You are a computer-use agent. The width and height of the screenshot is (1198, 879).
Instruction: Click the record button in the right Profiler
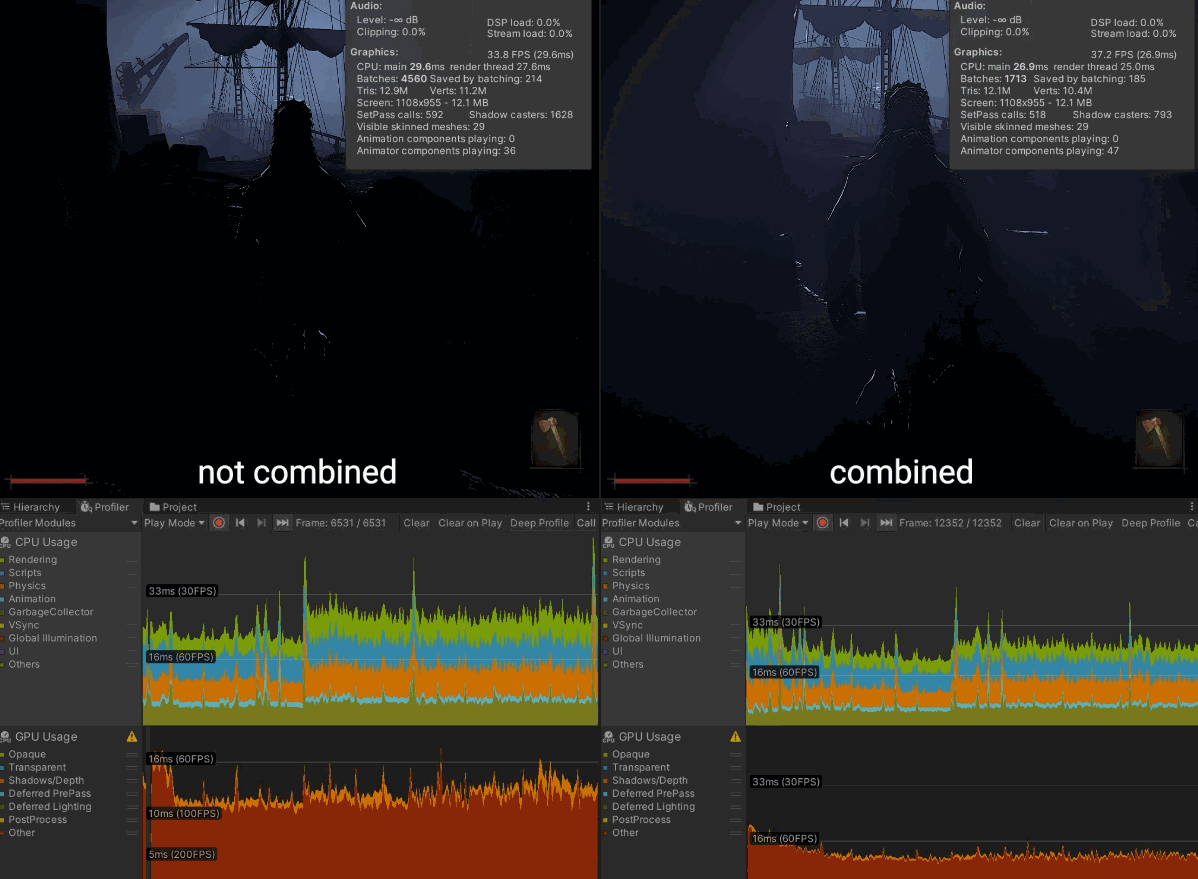(x=822, y=523)
